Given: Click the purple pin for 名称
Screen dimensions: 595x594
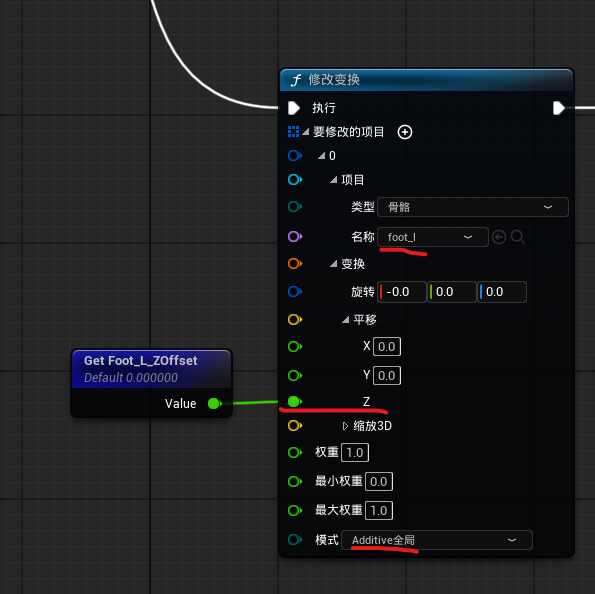Looking at the screenshot, I should point(295,237).
